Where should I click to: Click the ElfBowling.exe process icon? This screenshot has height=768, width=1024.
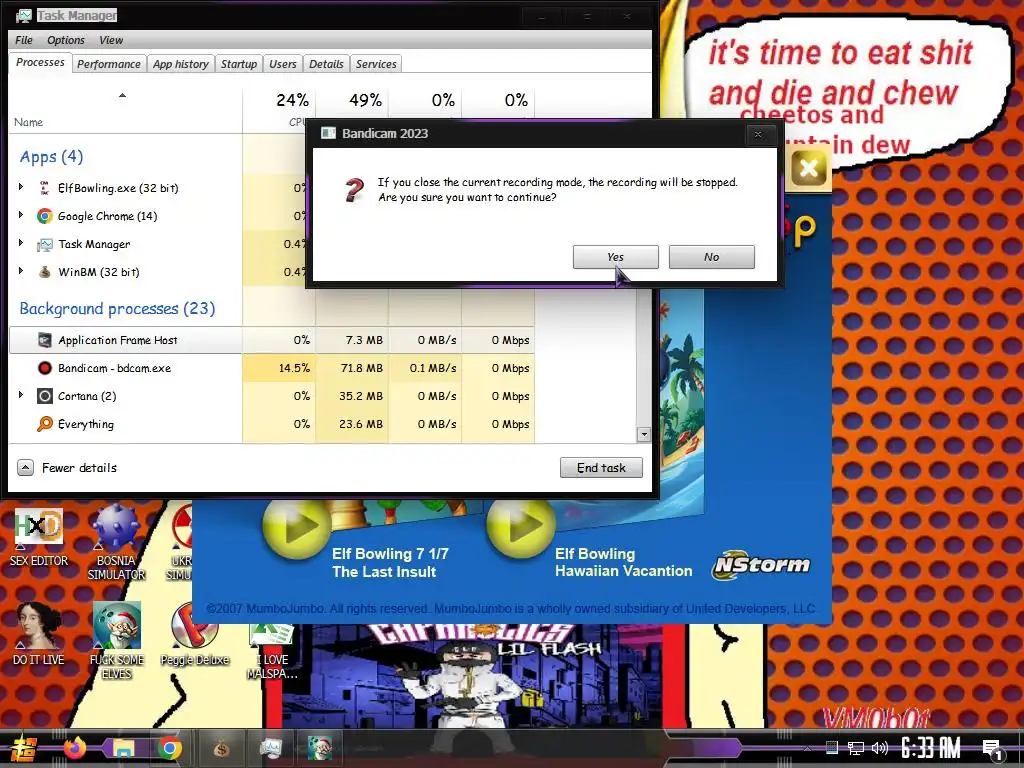pos(44,188)
